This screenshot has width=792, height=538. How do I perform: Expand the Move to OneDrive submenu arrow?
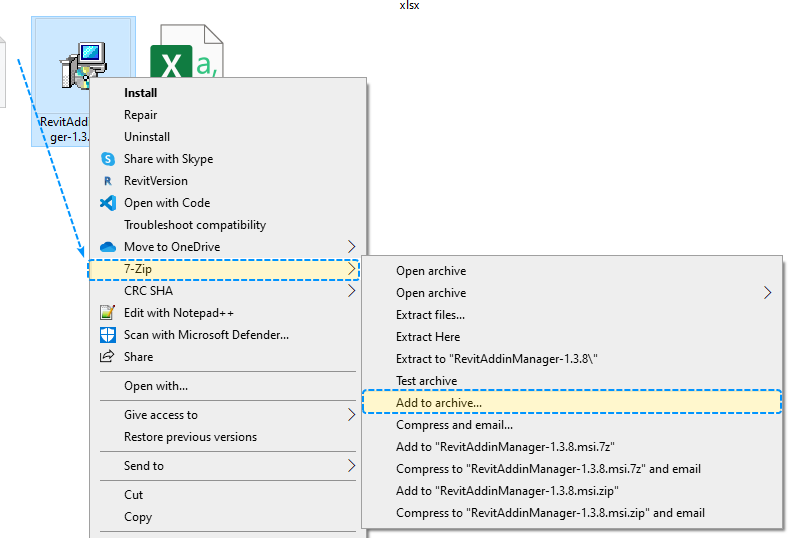(352, 247)
